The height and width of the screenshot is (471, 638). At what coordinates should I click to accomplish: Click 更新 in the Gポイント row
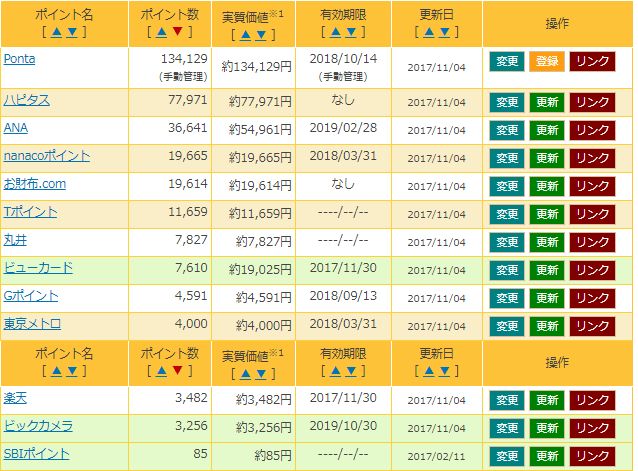pyautogui.click(x=547, y=299)
